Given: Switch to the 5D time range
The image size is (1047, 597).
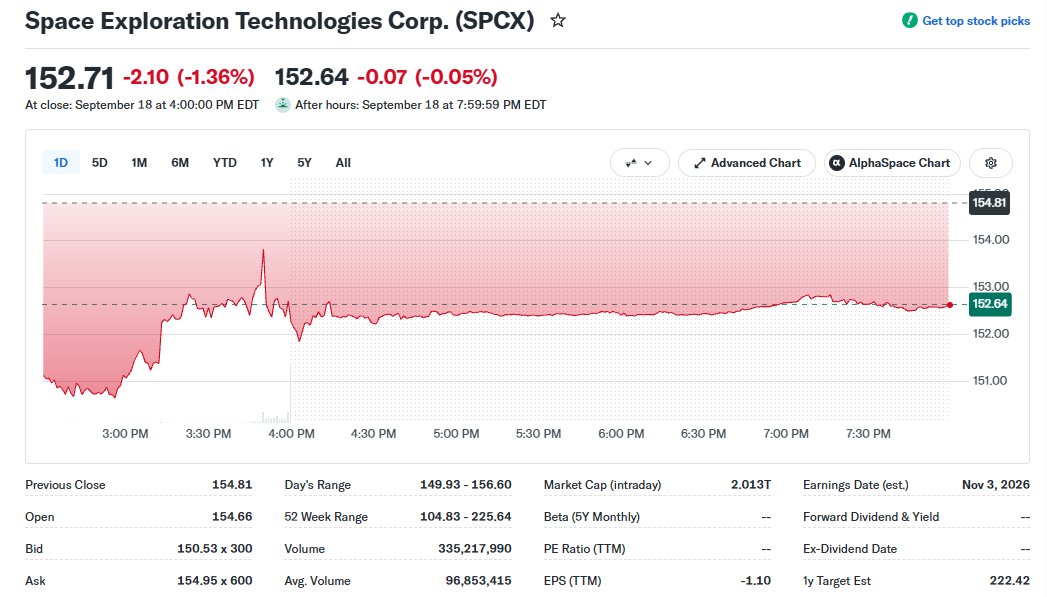Looking at the screenshot, I should [x=99, y=163].
